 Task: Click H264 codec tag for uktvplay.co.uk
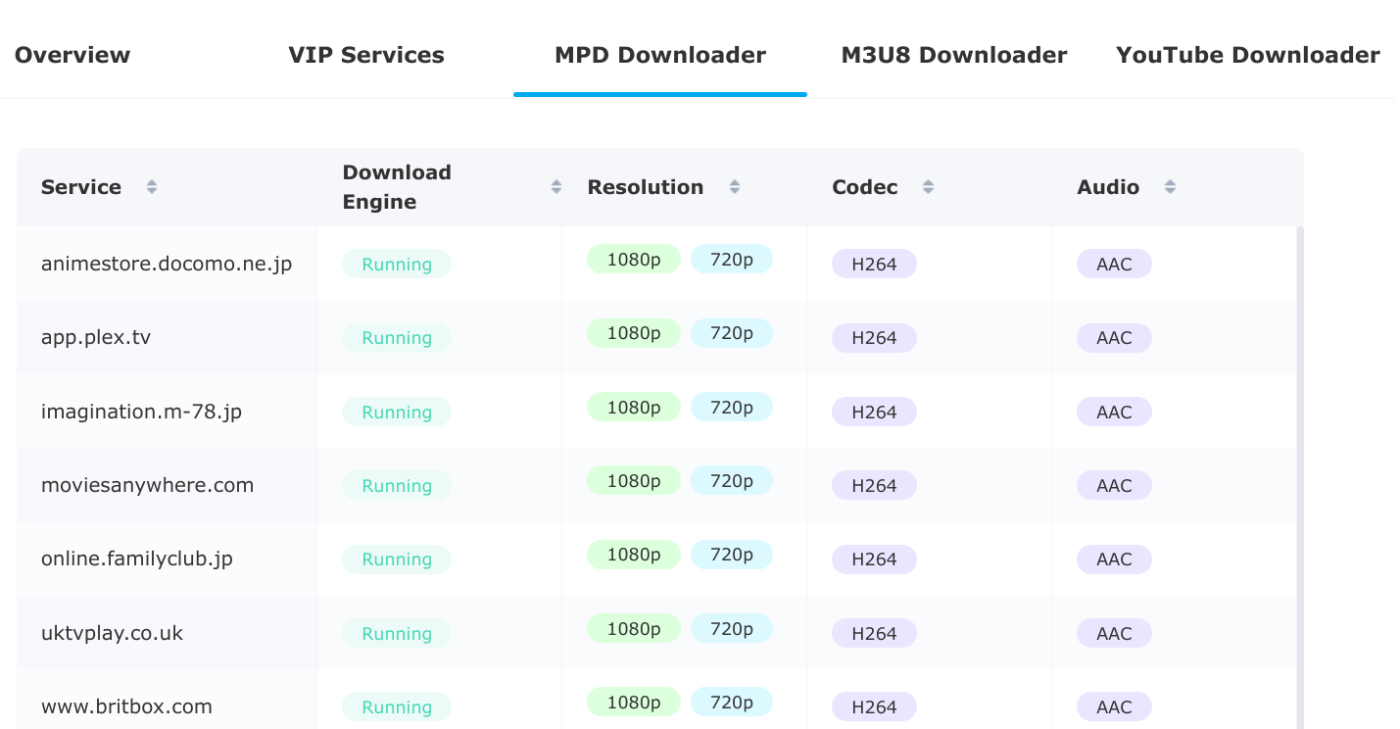click(874, 633)
